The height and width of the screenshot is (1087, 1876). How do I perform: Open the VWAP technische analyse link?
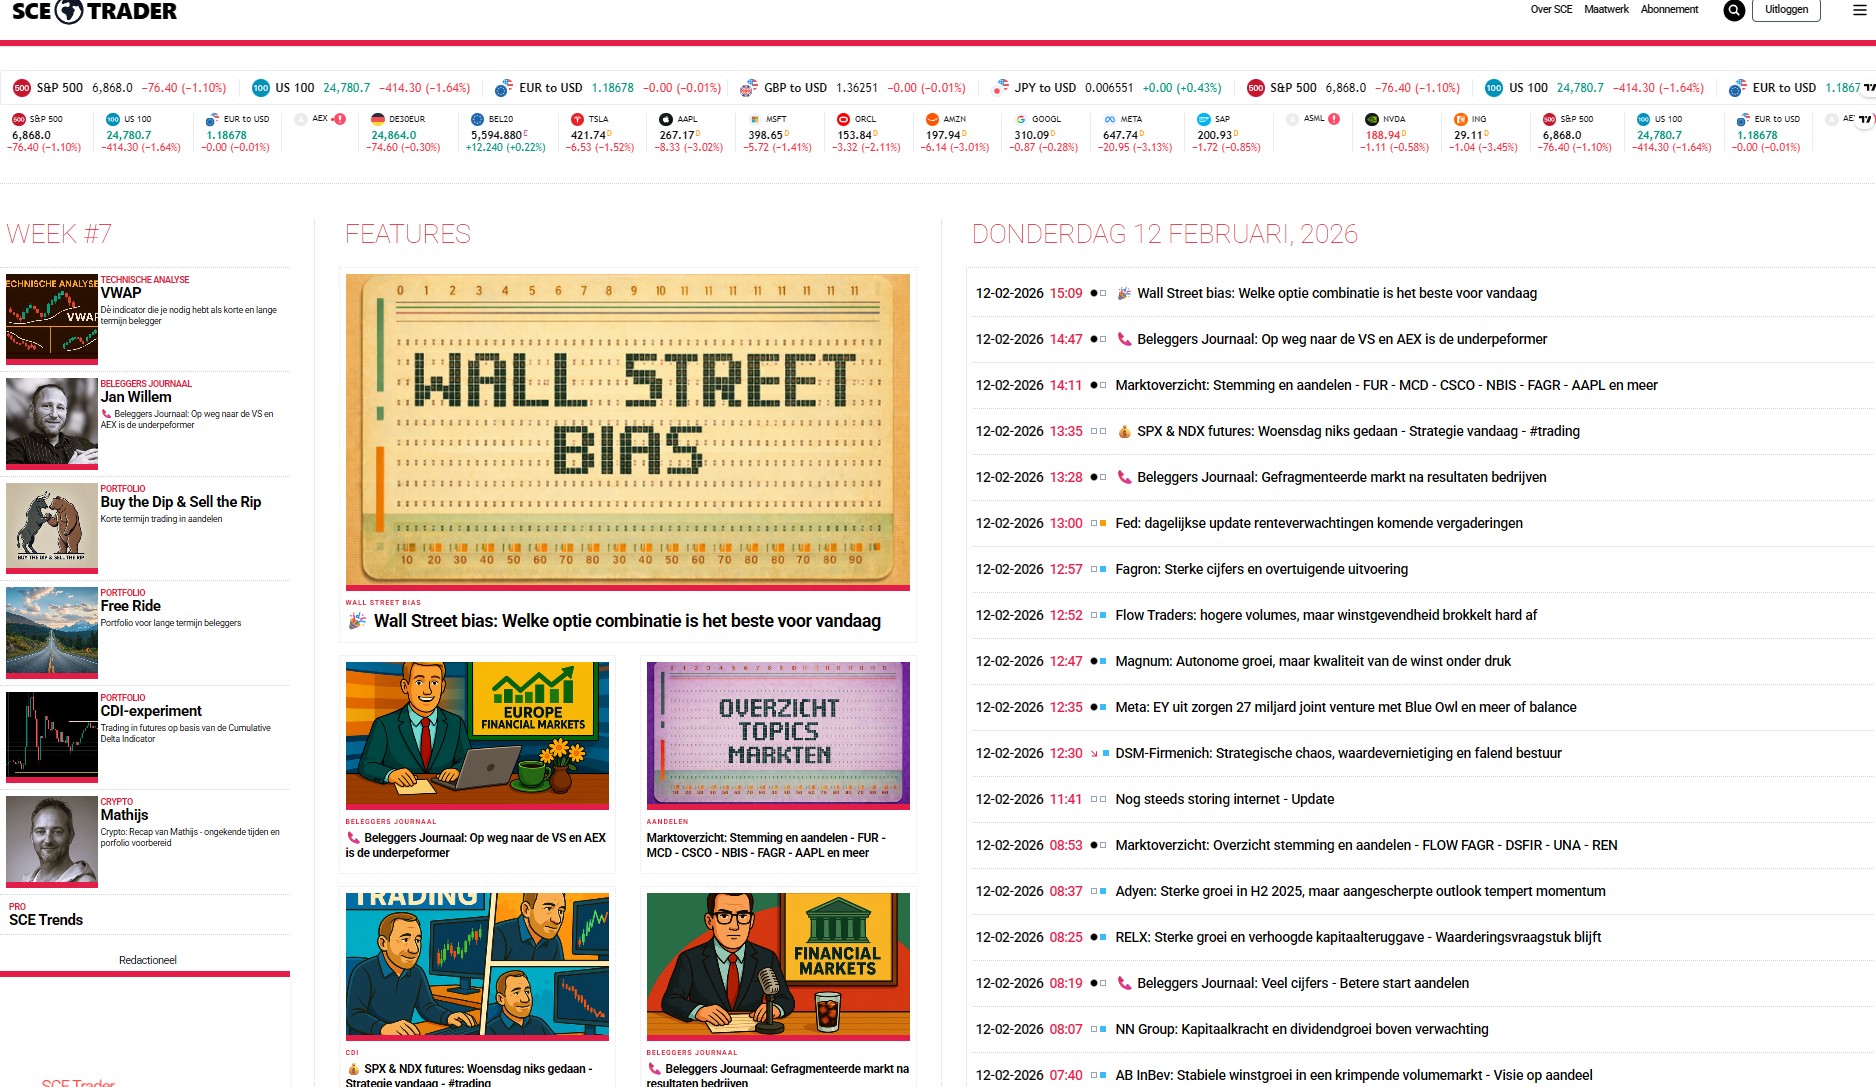(x=121, y=293)
